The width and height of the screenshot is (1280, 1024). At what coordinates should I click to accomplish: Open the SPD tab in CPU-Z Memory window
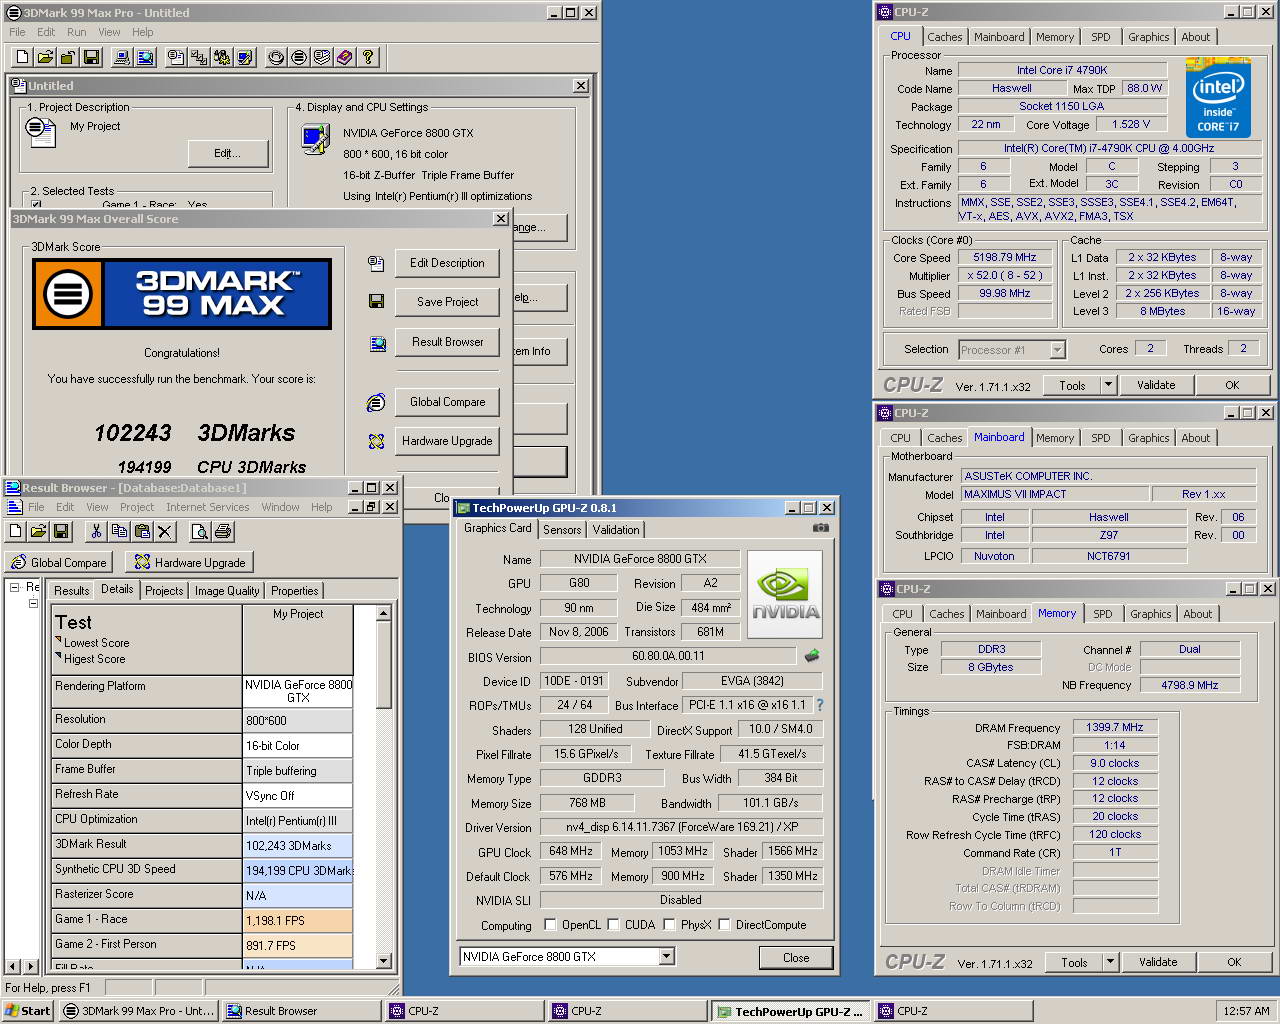coord(1102,614)
